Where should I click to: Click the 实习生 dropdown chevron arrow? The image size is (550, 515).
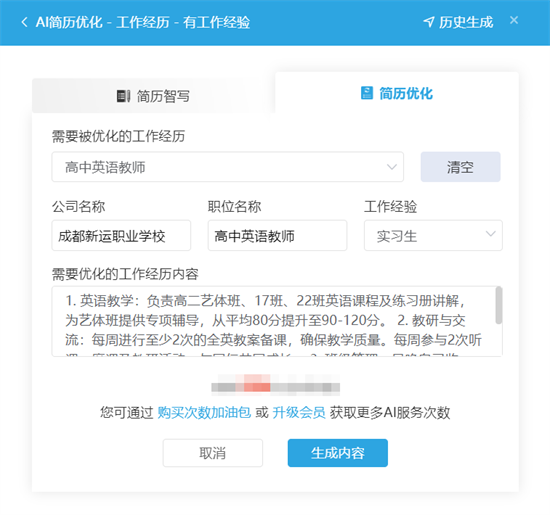click(x=490, y=234)
